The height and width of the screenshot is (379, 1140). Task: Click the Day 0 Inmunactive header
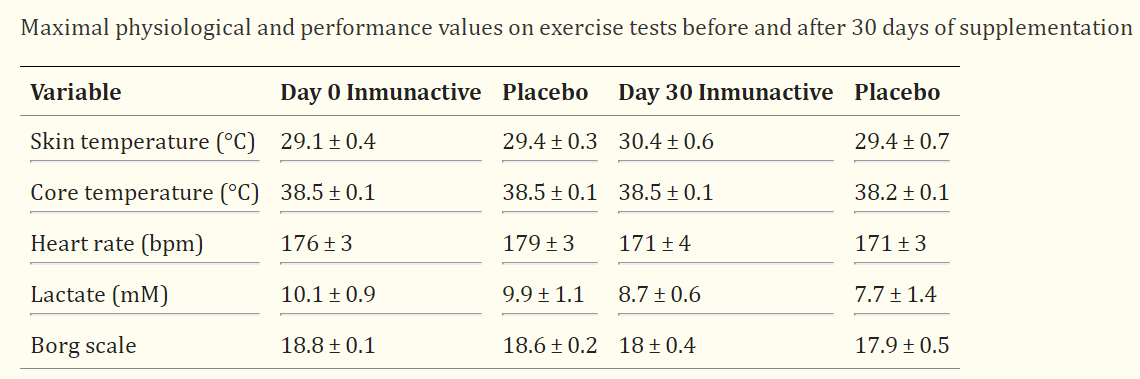click(381, 92)
